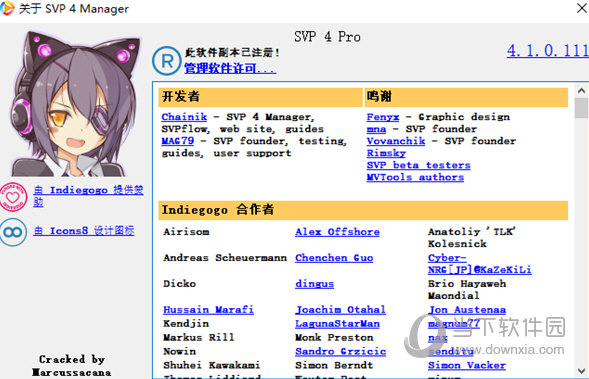589x379 pixels.
Task: Click the 开发者 section header
Action: coord(260,97)
